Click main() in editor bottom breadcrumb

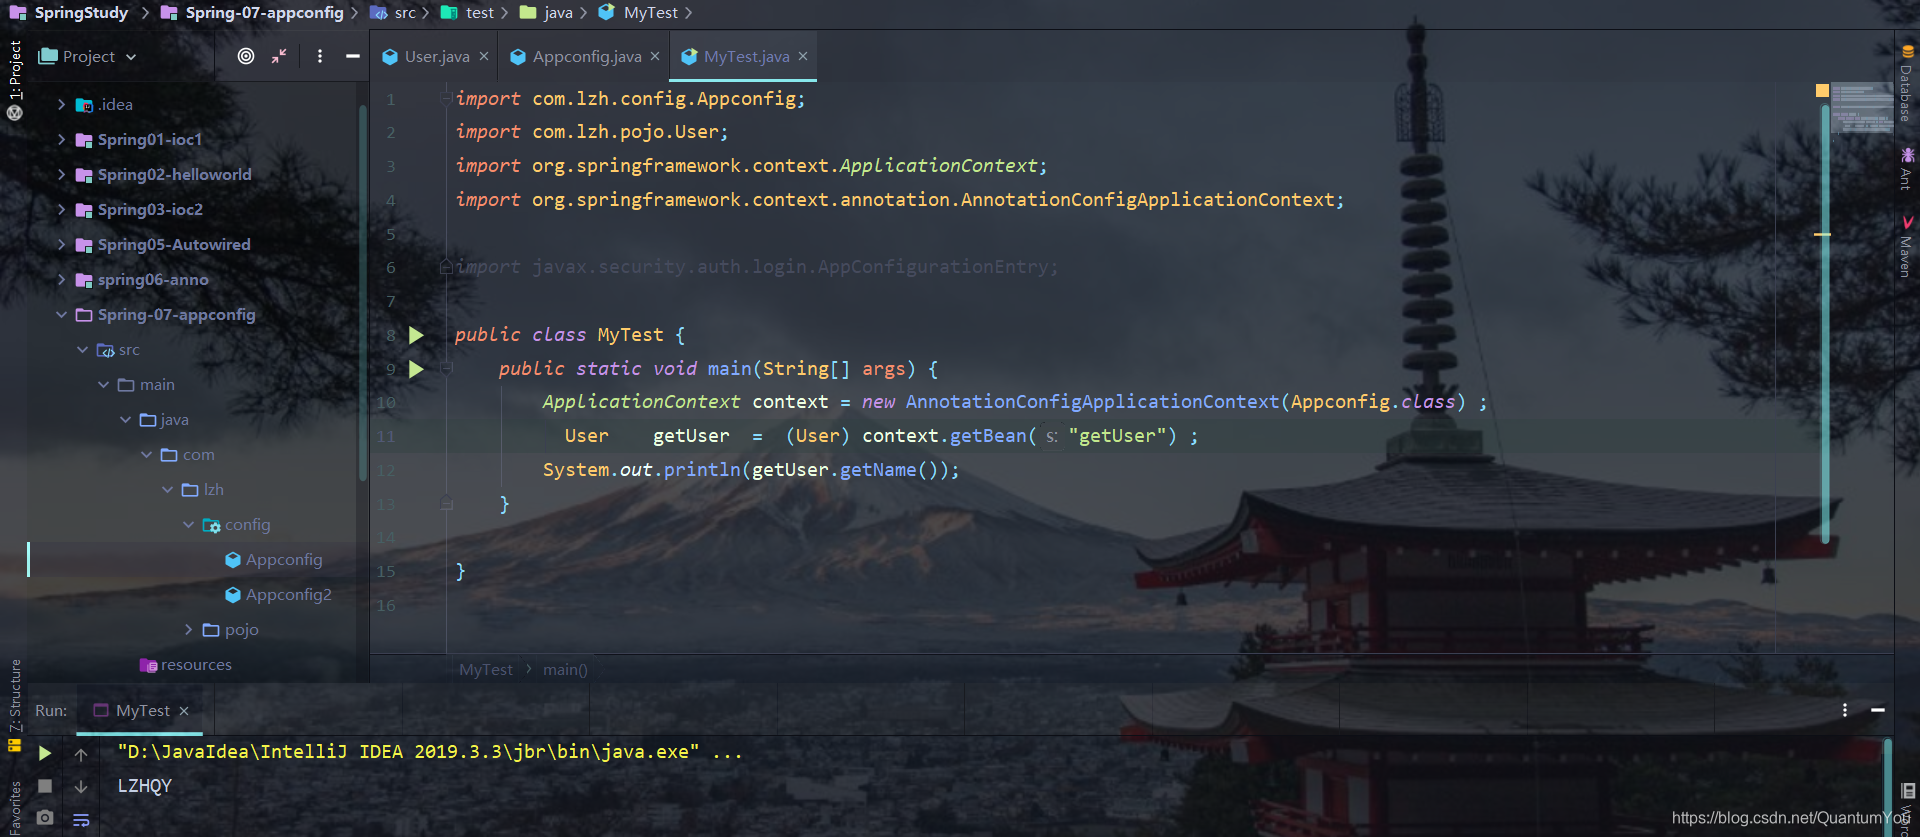tap(565, 669)
